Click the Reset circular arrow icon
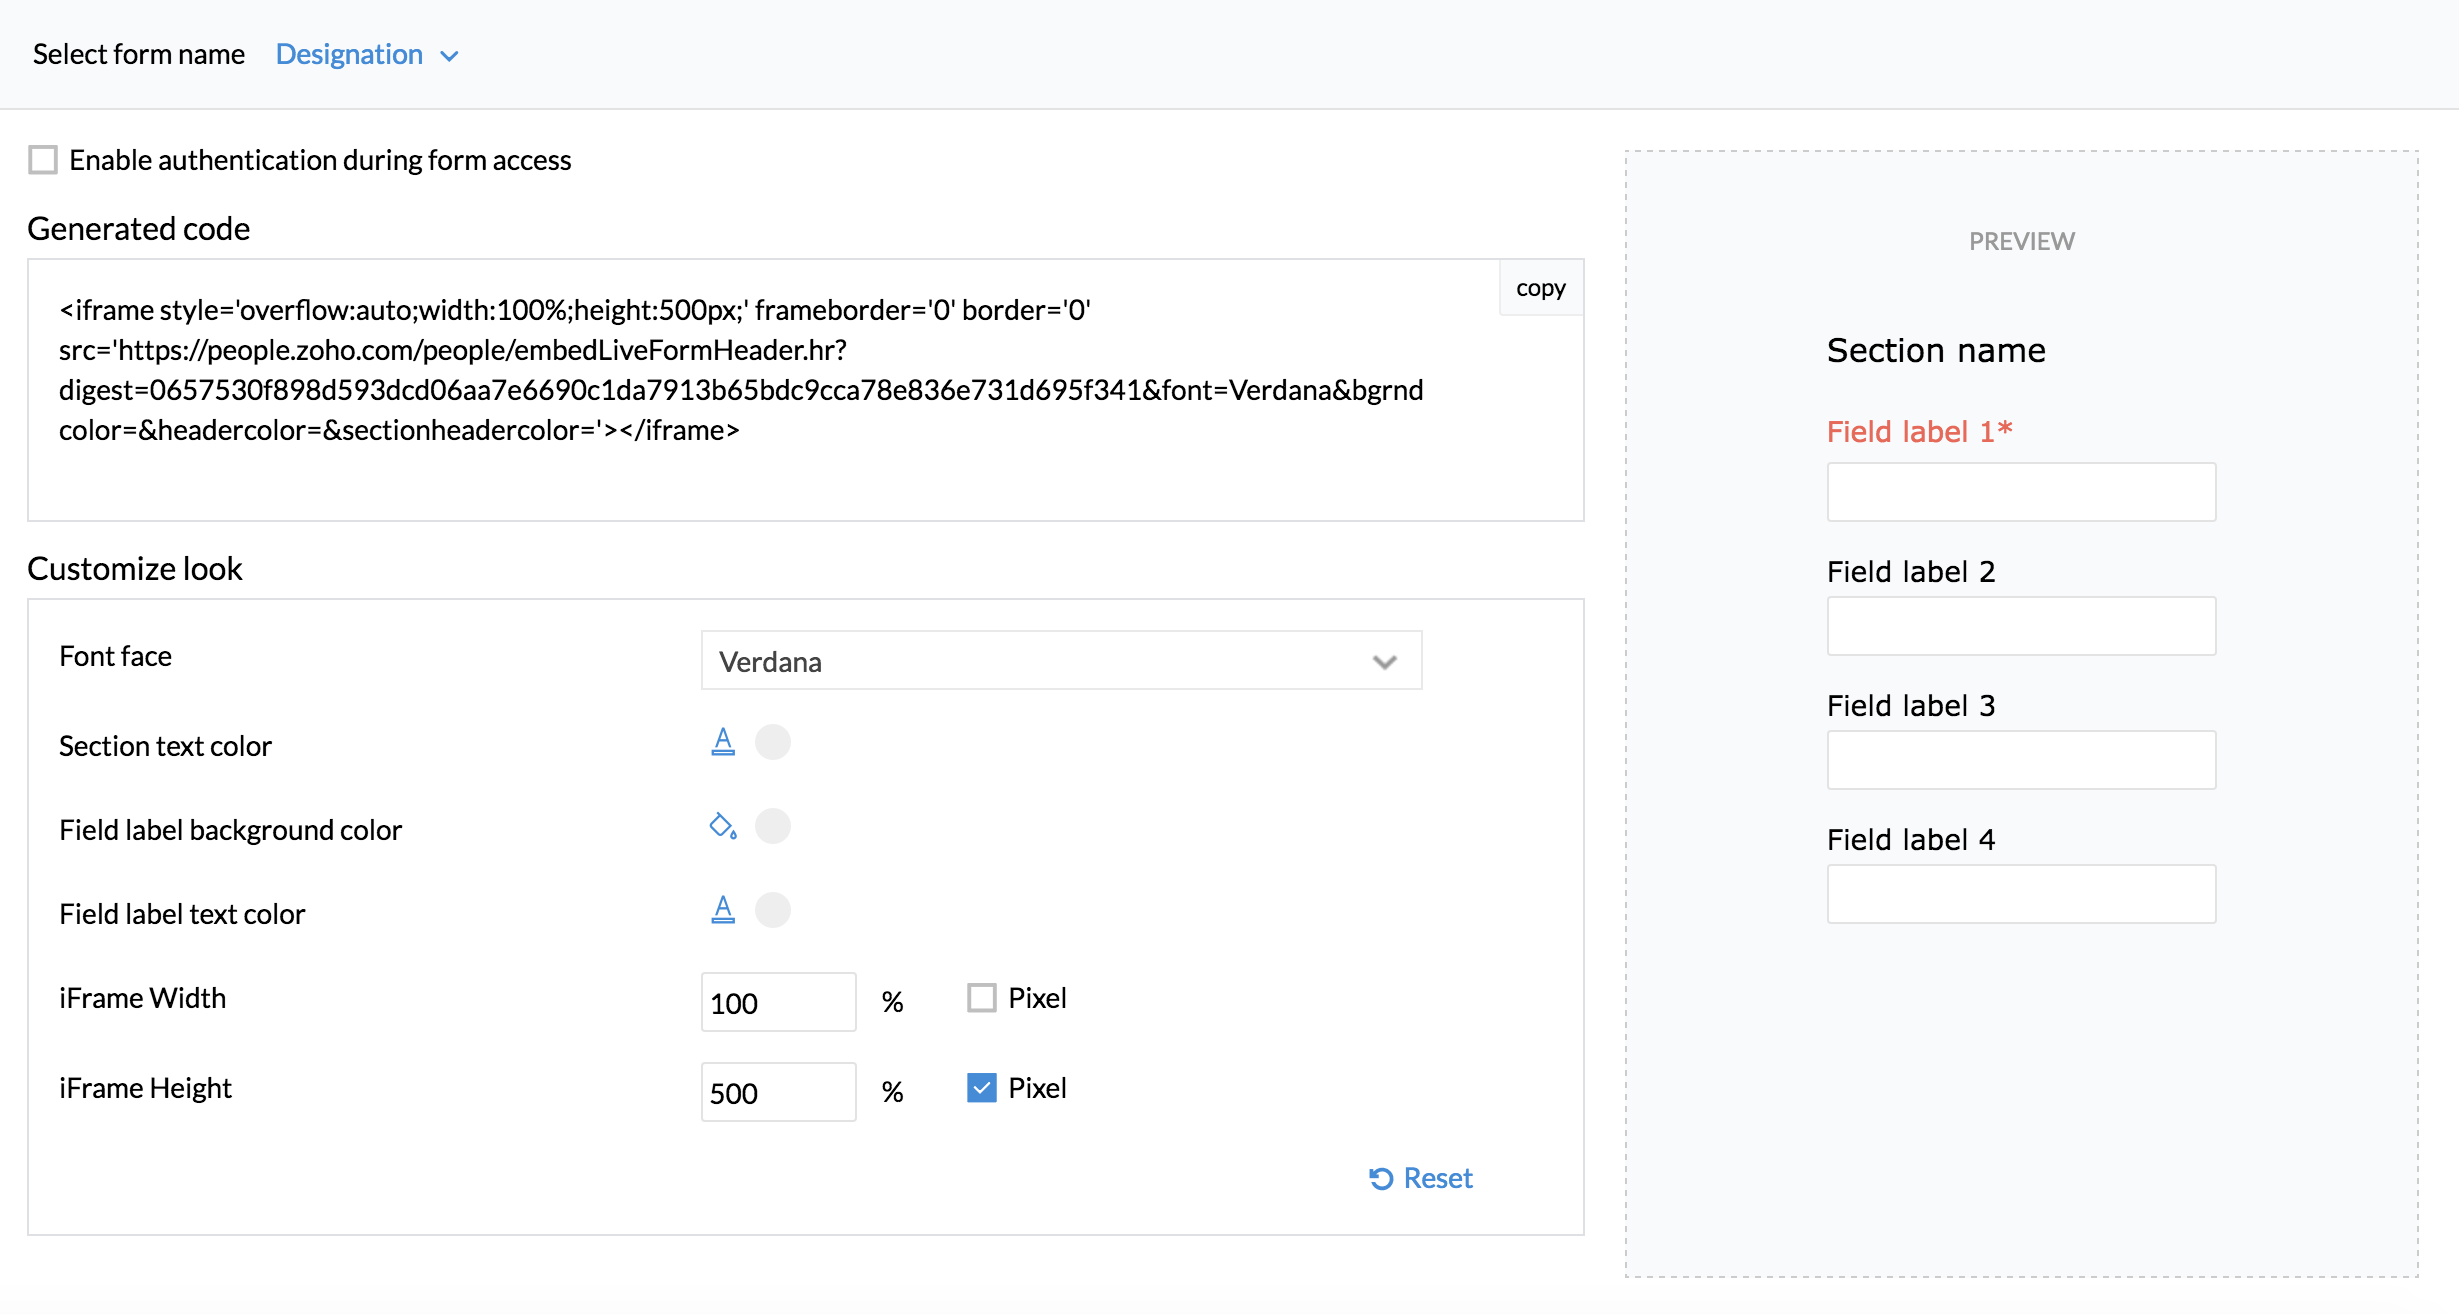 pyautogui.click(x=1381, y=1179)
